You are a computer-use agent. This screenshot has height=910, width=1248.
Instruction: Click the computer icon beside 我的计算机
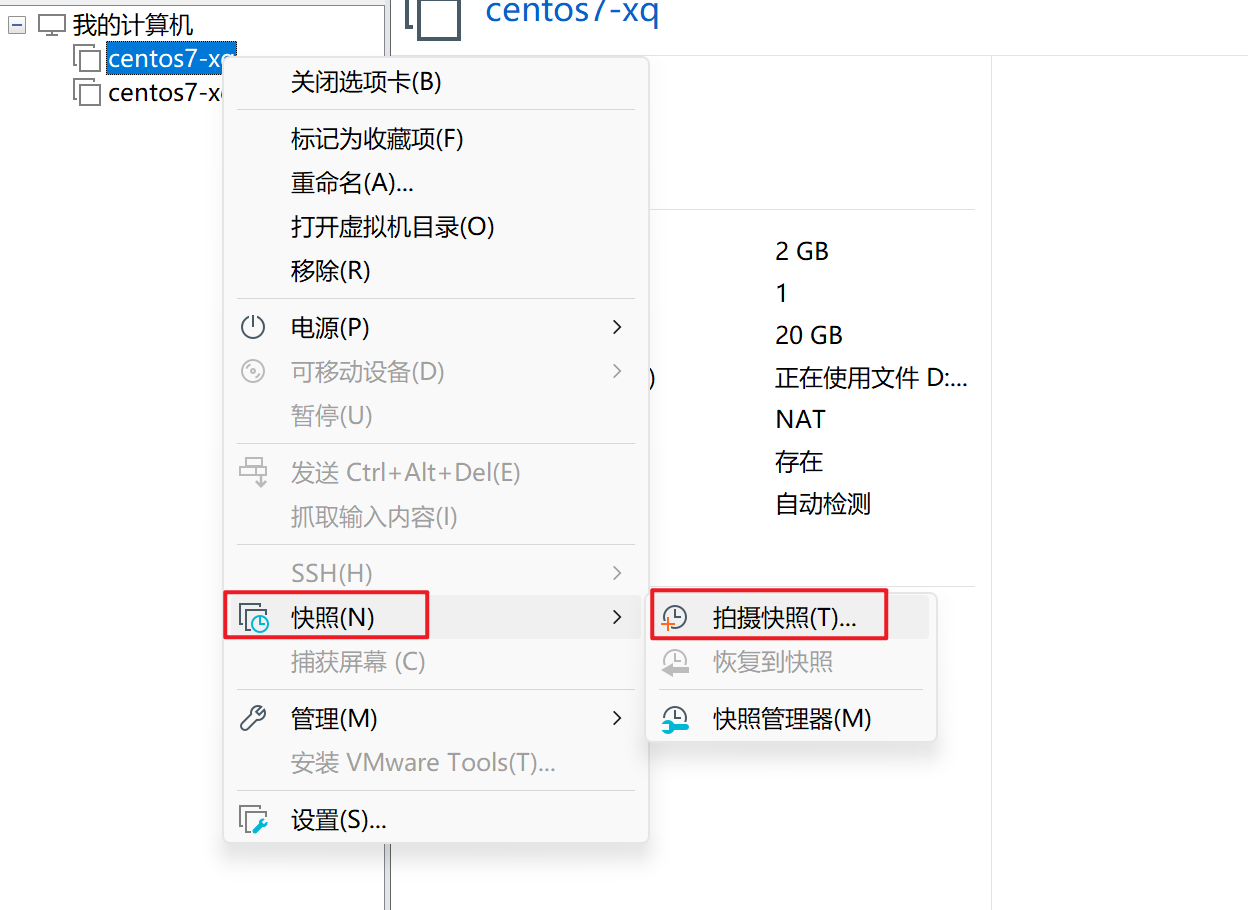52,26
